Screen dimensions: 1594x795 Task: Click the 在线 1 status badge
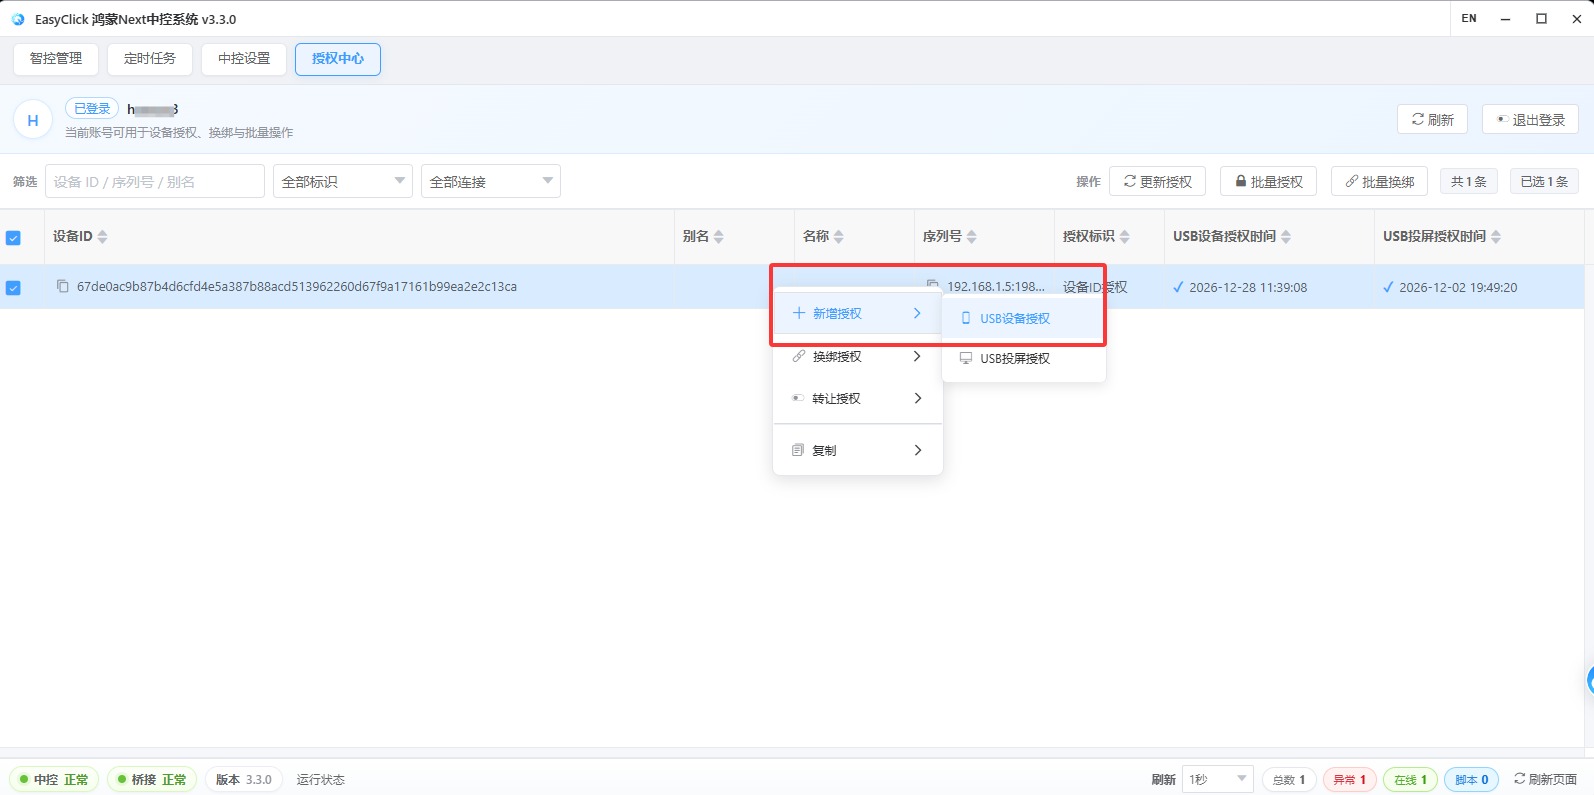[1410, 779]
